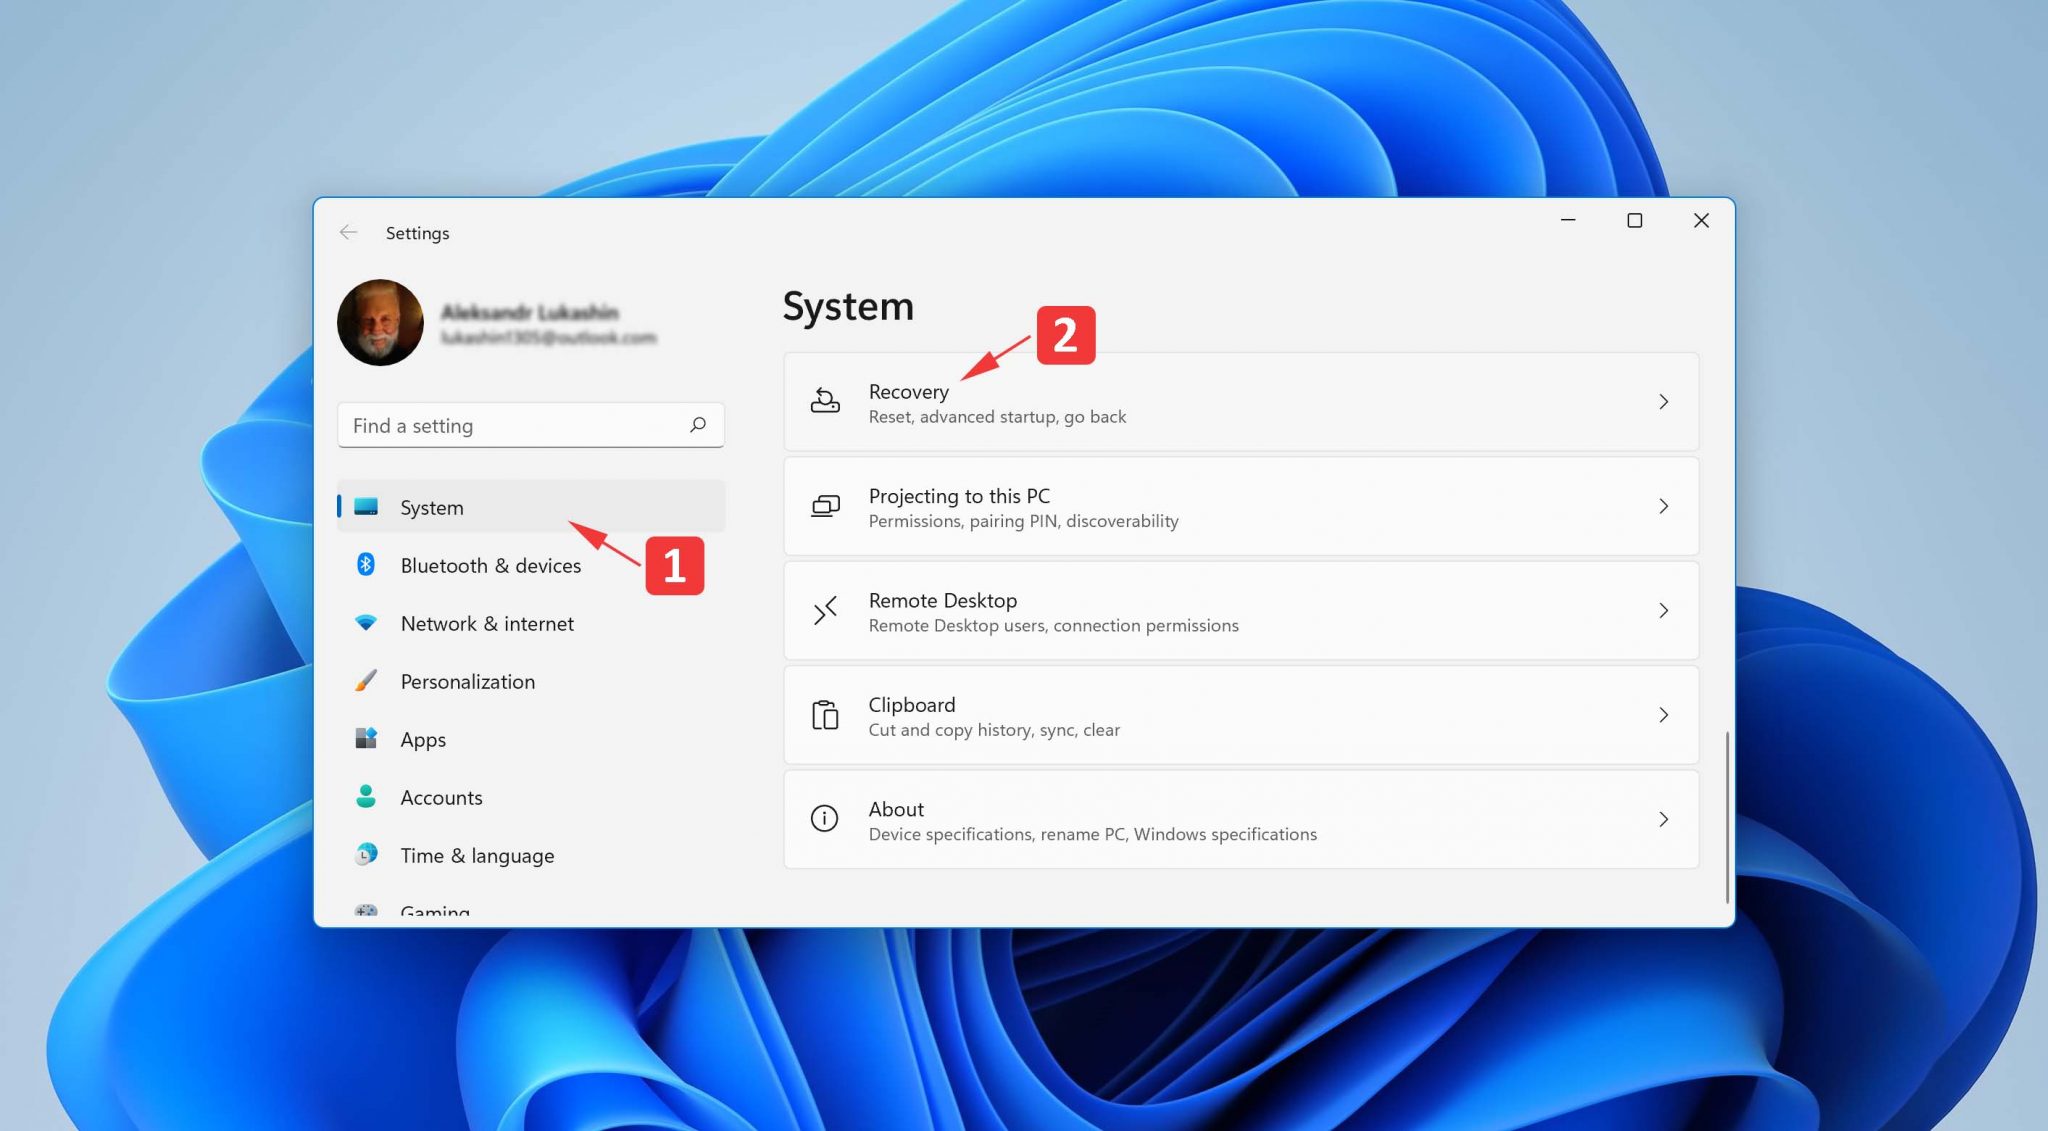The height and width of the screenshot is (1131, 2048).
Task: Click the System settings icon in sidebar
Action: tap(366, 504)
